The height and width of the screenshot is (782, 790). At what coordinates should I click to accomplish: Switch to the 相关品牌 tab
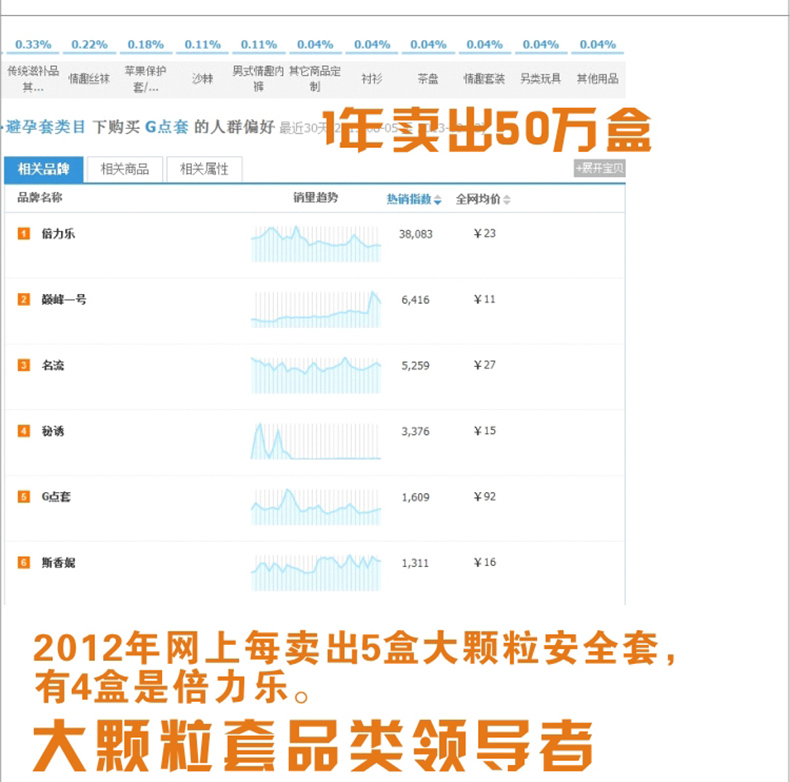43,169
